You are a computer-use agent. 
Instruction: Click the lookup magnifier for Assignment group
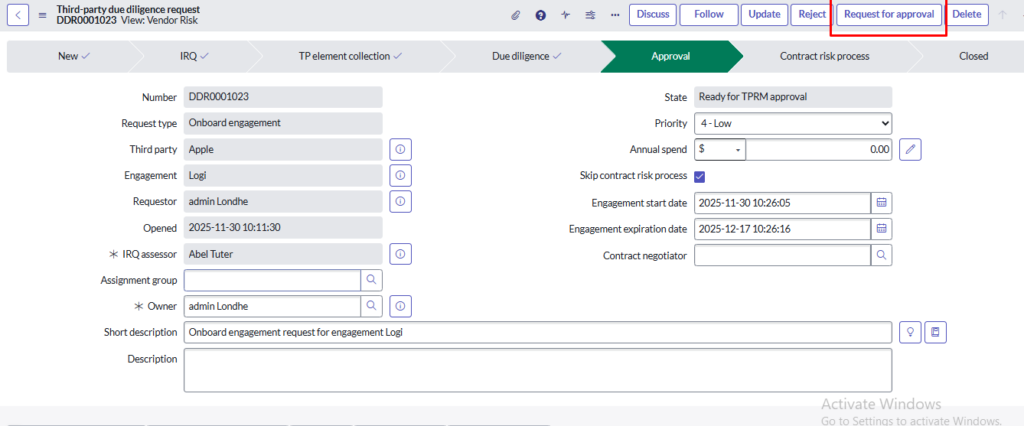(371, 279)
